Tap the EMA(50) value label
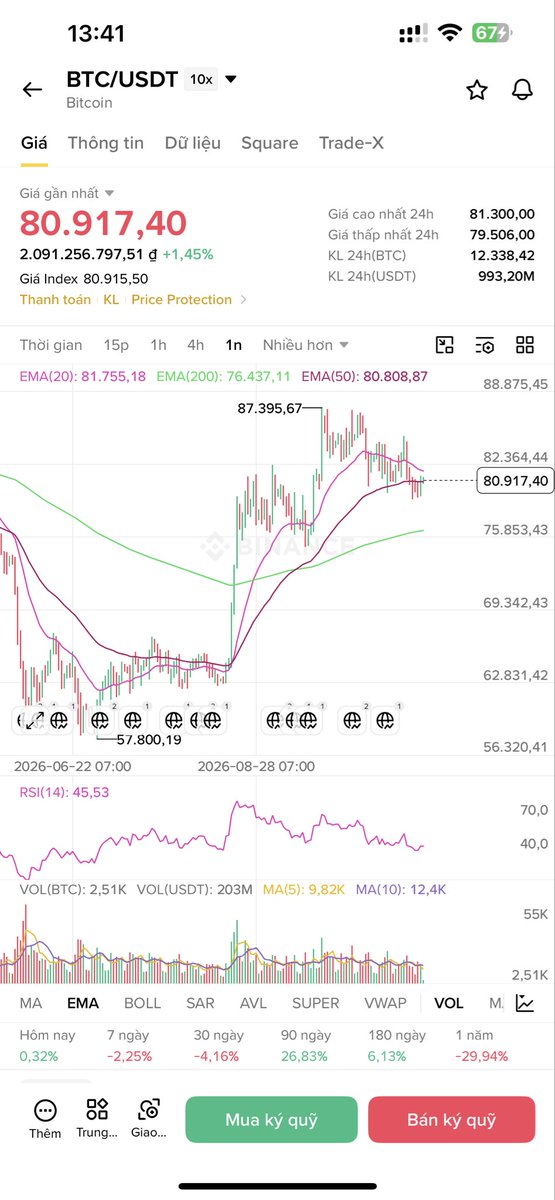Viewport: 555px width, 1200px height. pos(364,376)
